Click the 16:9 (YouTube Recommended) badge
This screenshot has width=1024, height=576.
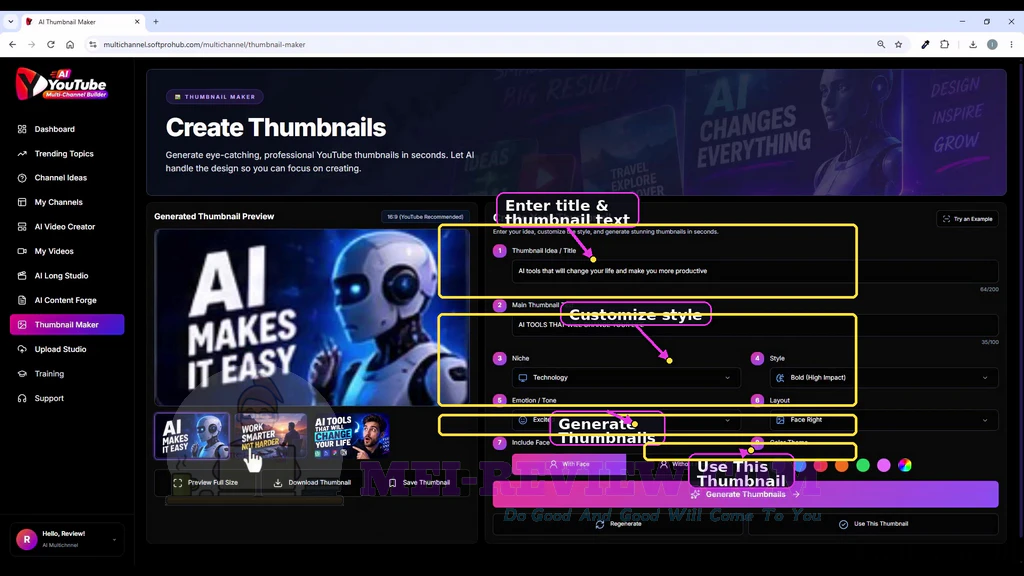pos(425,217)
